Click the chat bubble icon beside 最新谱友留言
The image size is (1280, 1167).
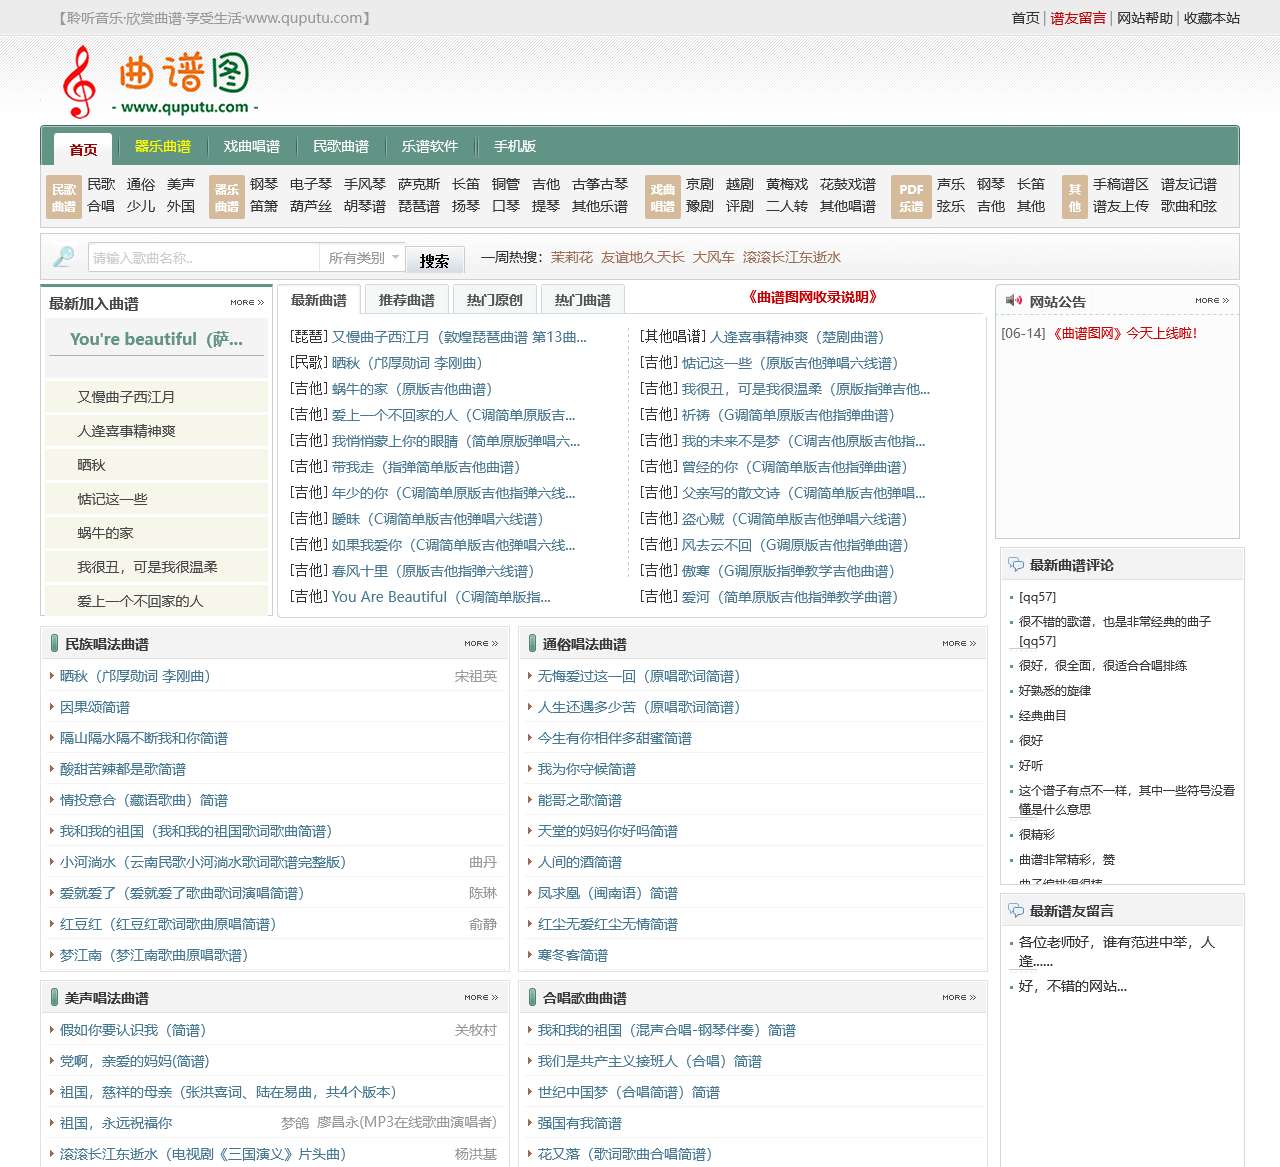(1016, 911)
